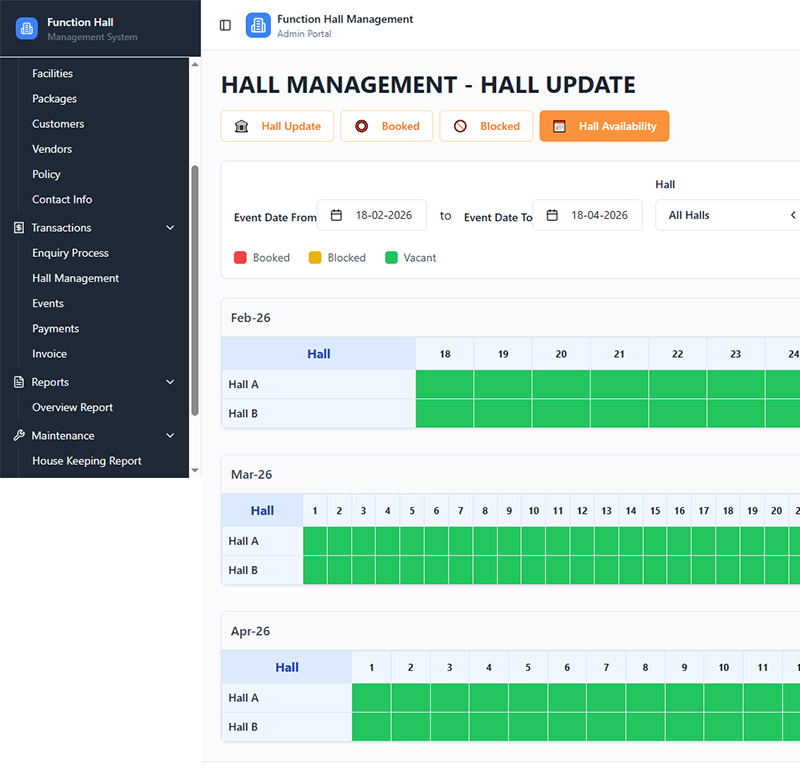Click the Maintenance wrench icon
Viewport: 800px width, 774px height.
coord(19,436)
